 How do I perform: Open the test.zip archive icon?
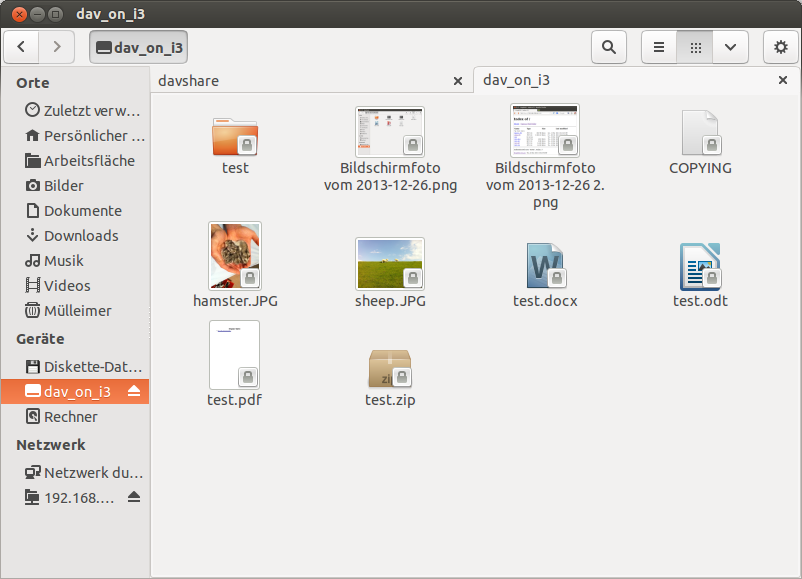tap(390, 370)
